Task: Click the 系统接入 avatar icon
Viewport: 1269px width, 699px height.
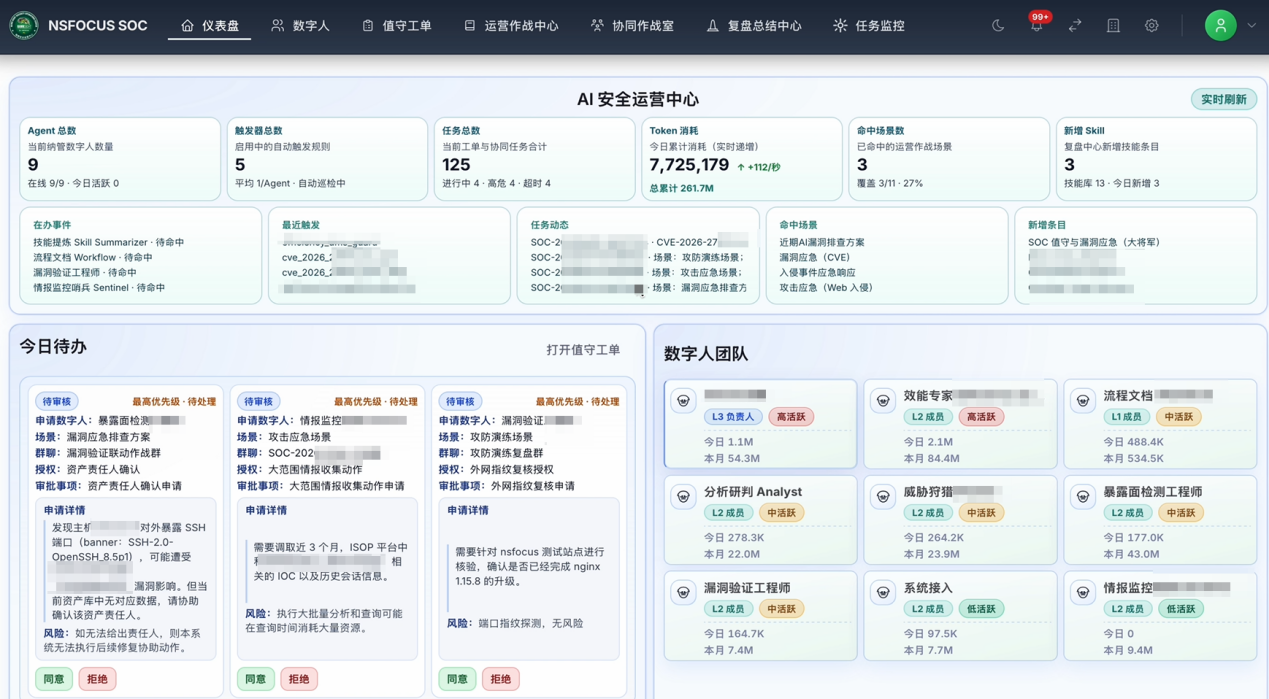Action: pos(883,593)
